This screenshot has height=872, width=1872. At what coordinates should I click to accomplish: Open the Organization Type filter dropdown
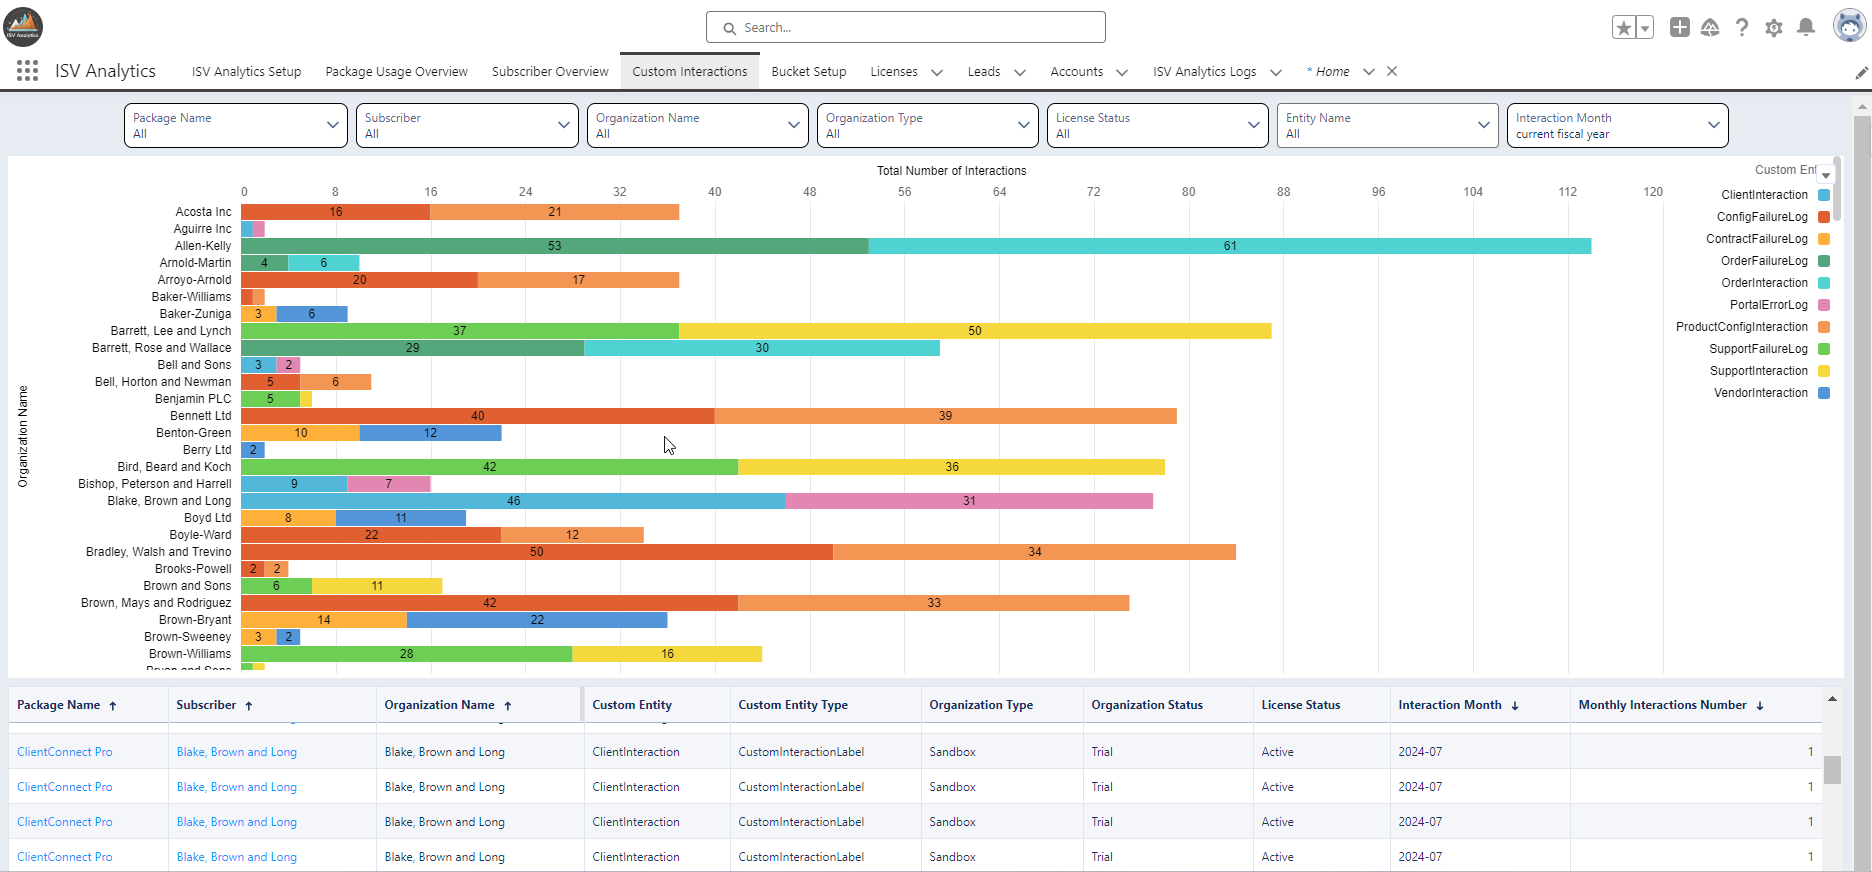click(927, 125)
